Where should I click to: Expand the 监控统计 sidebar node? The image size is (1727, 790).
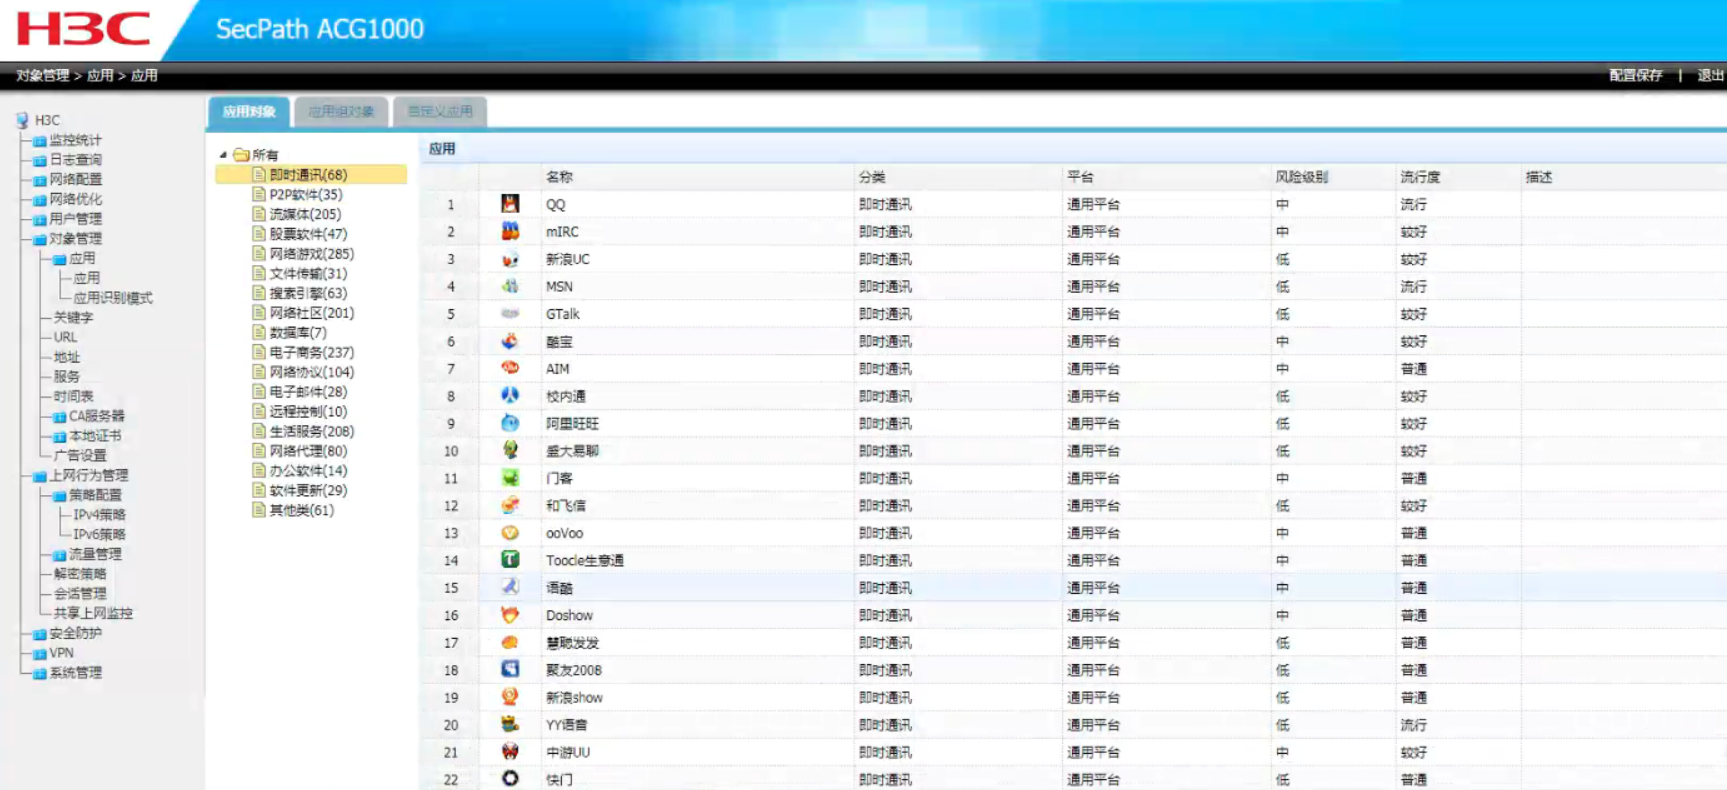[x=39, y=141]
